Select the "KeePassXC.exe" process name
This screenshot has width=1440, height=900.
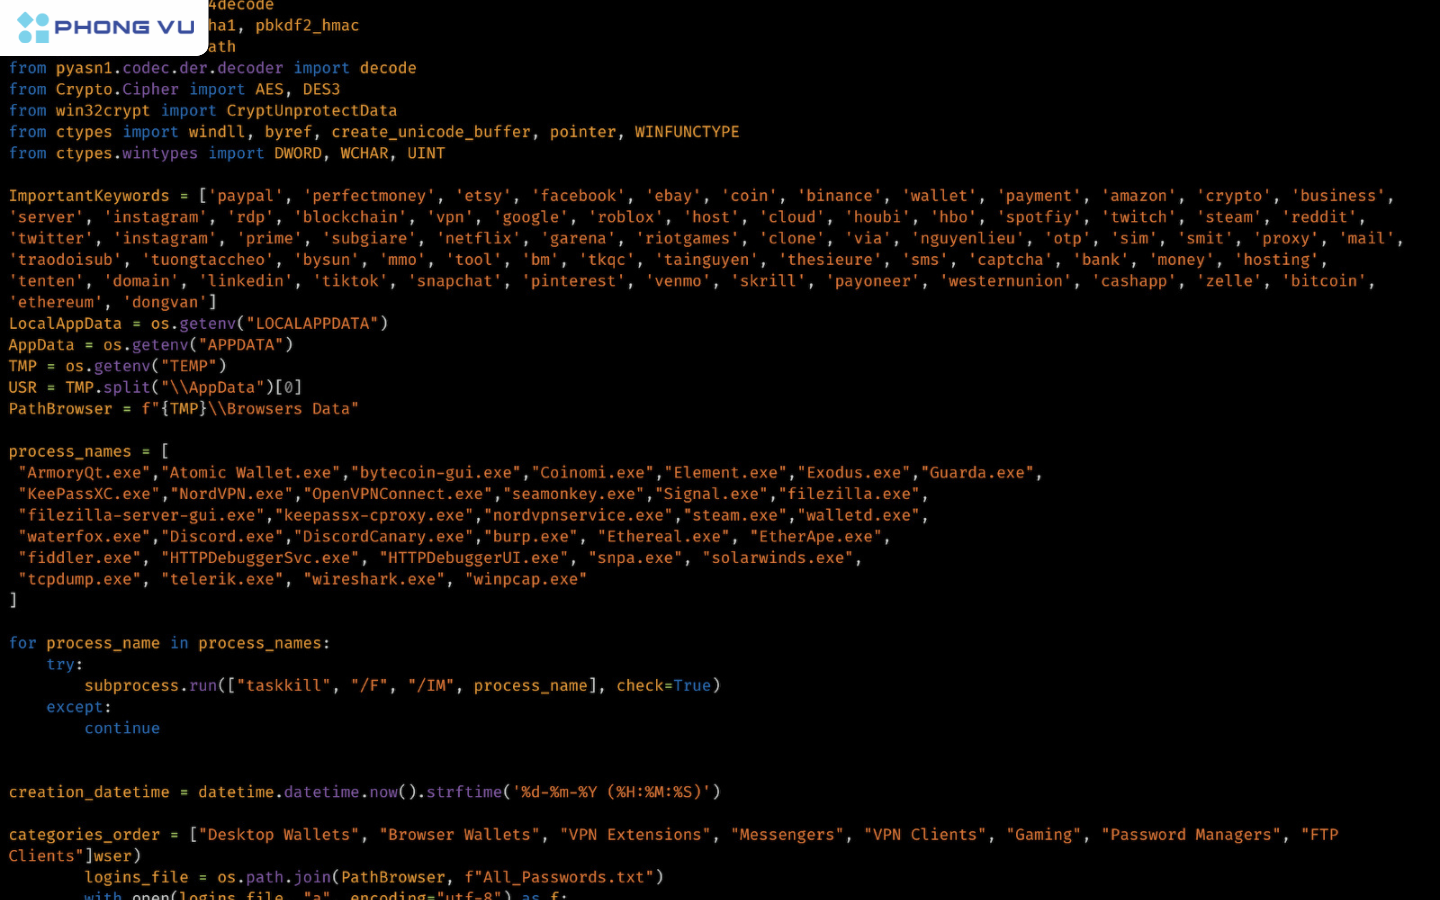[90, 494]
